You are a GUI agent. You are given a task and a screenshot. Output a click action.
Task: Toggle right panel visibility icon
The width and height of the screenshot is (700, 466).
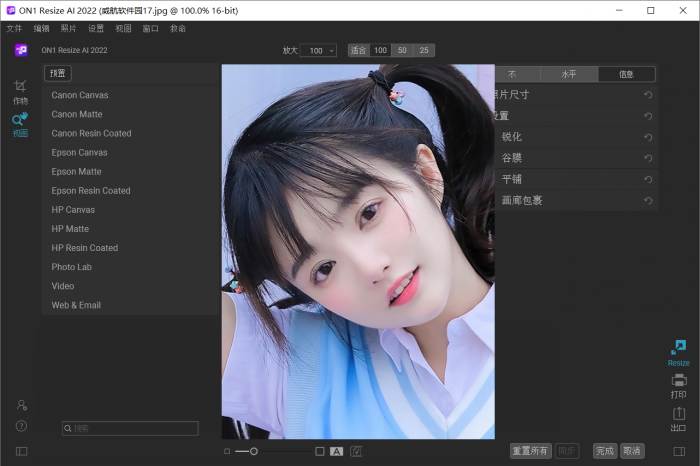click(x=679, y=452)
